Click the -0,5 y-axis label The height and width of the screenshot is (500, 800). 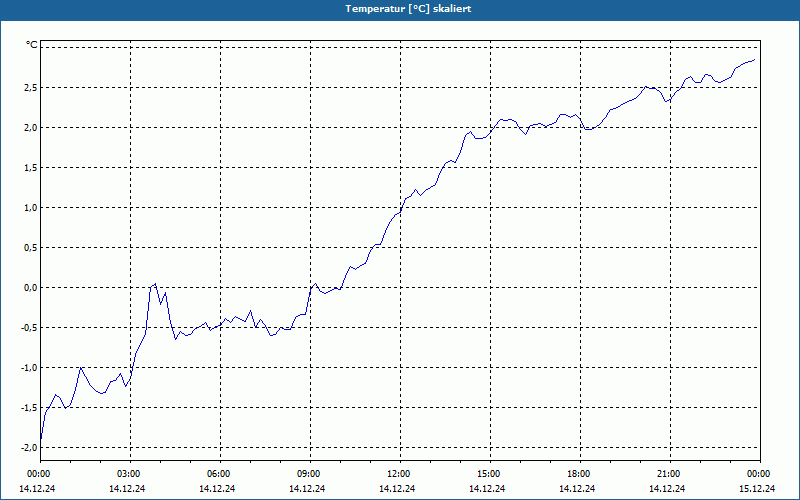pyautogui.click(x=29, y=328)
